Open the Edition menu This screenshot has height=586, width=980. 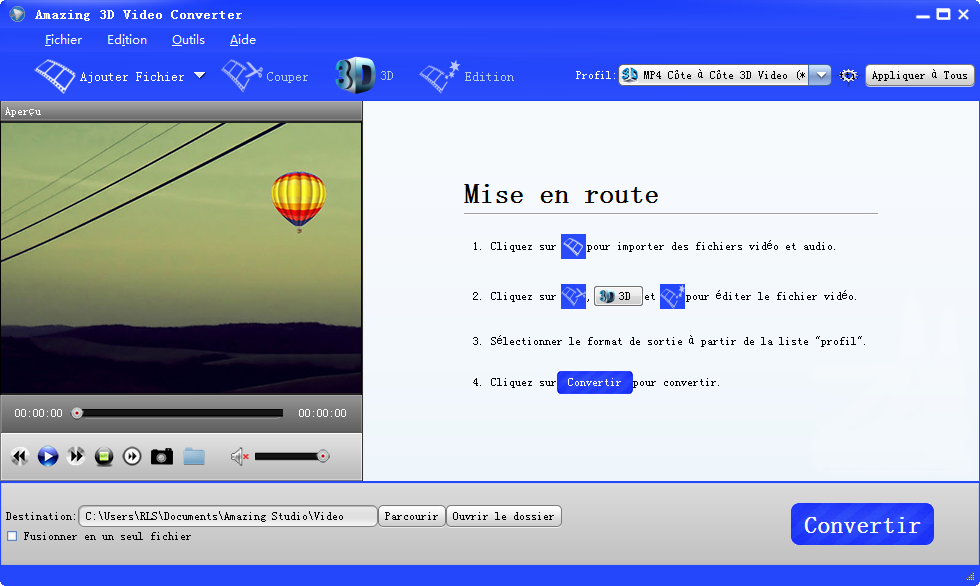pyautogui.click(x=127, y=40)
